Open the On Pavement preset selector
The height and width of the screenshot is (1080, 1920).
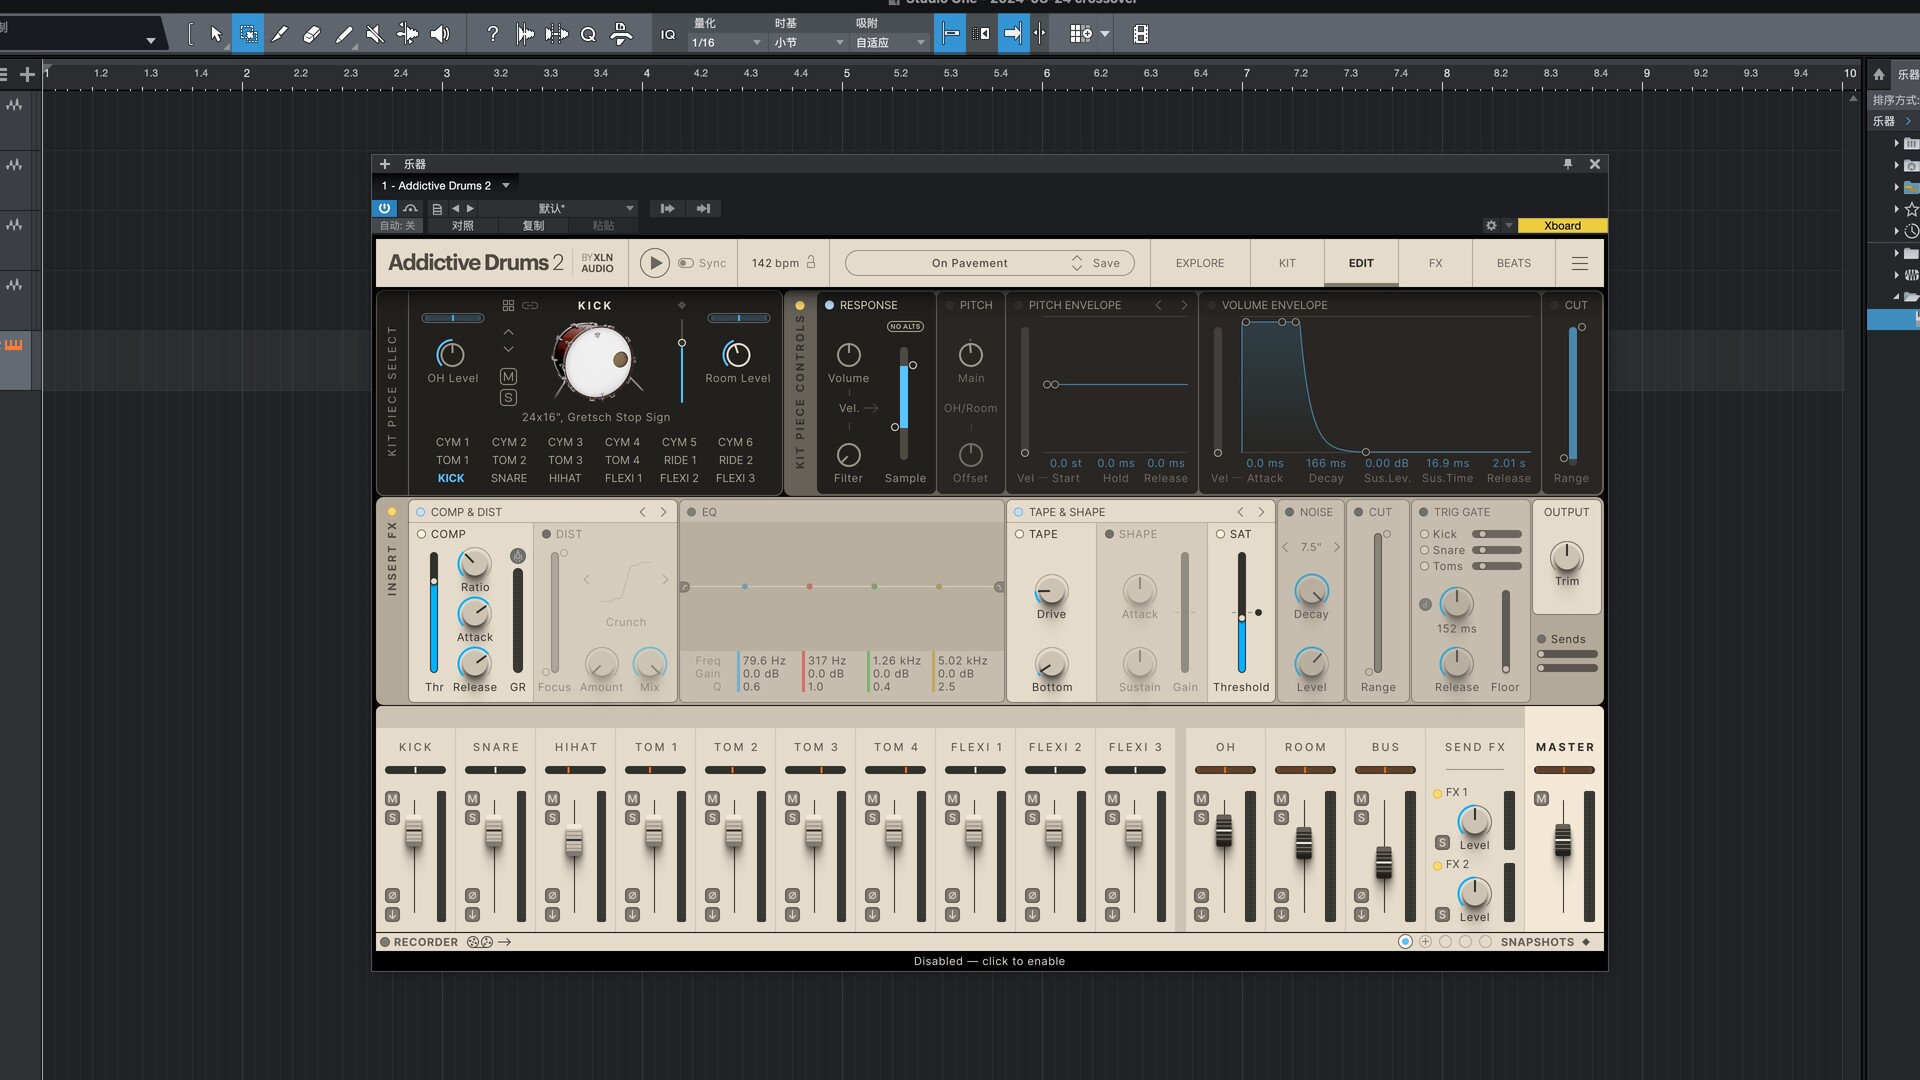pyautogui.click(x=969, y=263)
